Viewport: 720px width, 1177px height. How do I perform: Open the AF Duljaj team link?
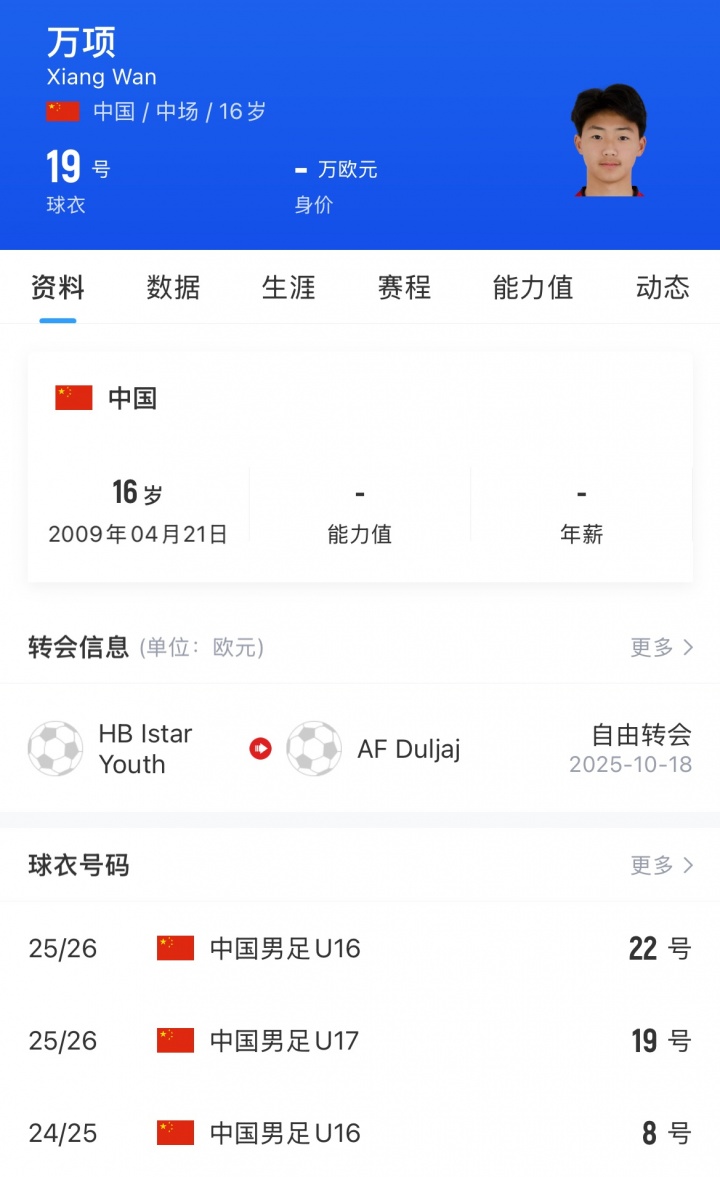408,749
